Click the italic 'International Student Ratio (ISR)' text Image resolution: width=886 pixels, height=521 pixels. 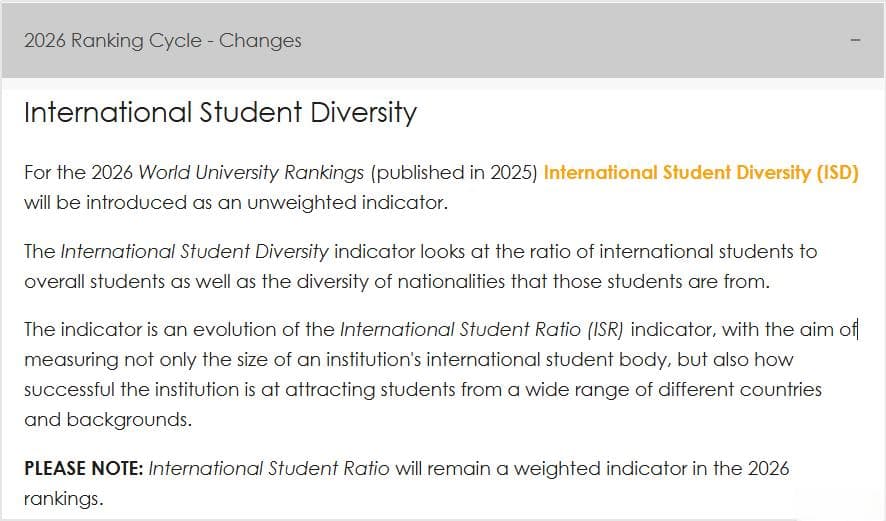pos(482,329)
